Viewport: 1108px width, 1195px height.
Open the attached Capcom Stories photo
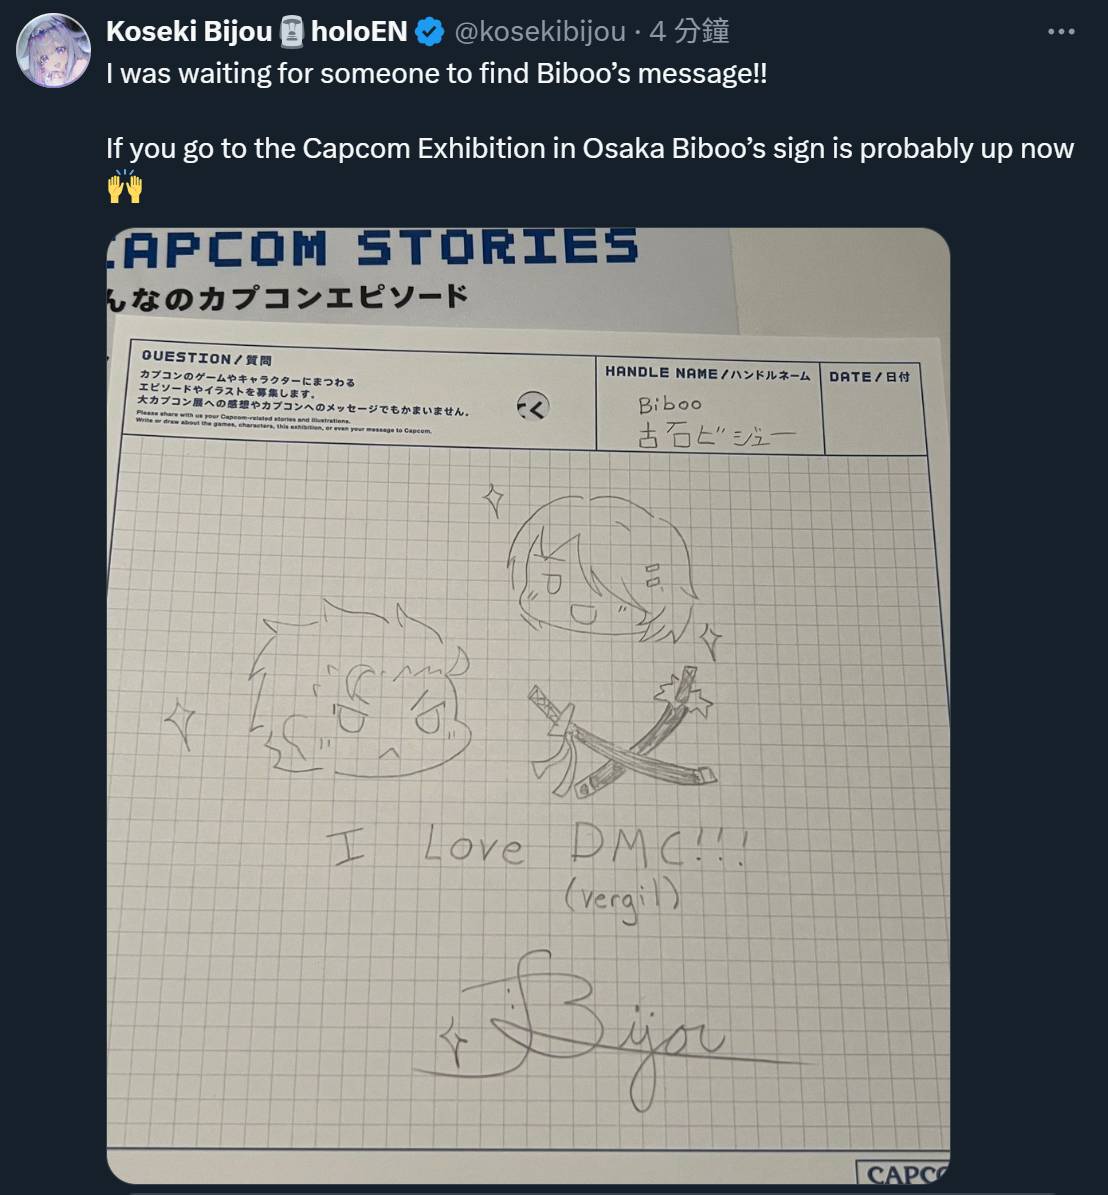click(x=528, y=705)
